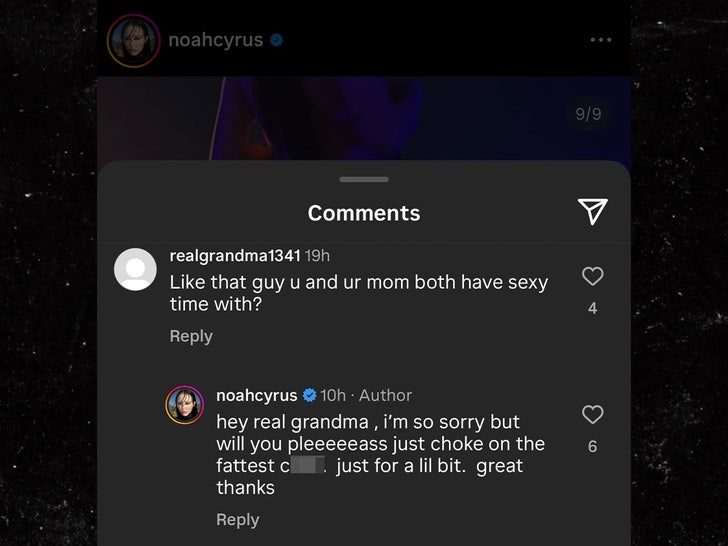Open noahcyrus profile picture in post header

point(133,41)
